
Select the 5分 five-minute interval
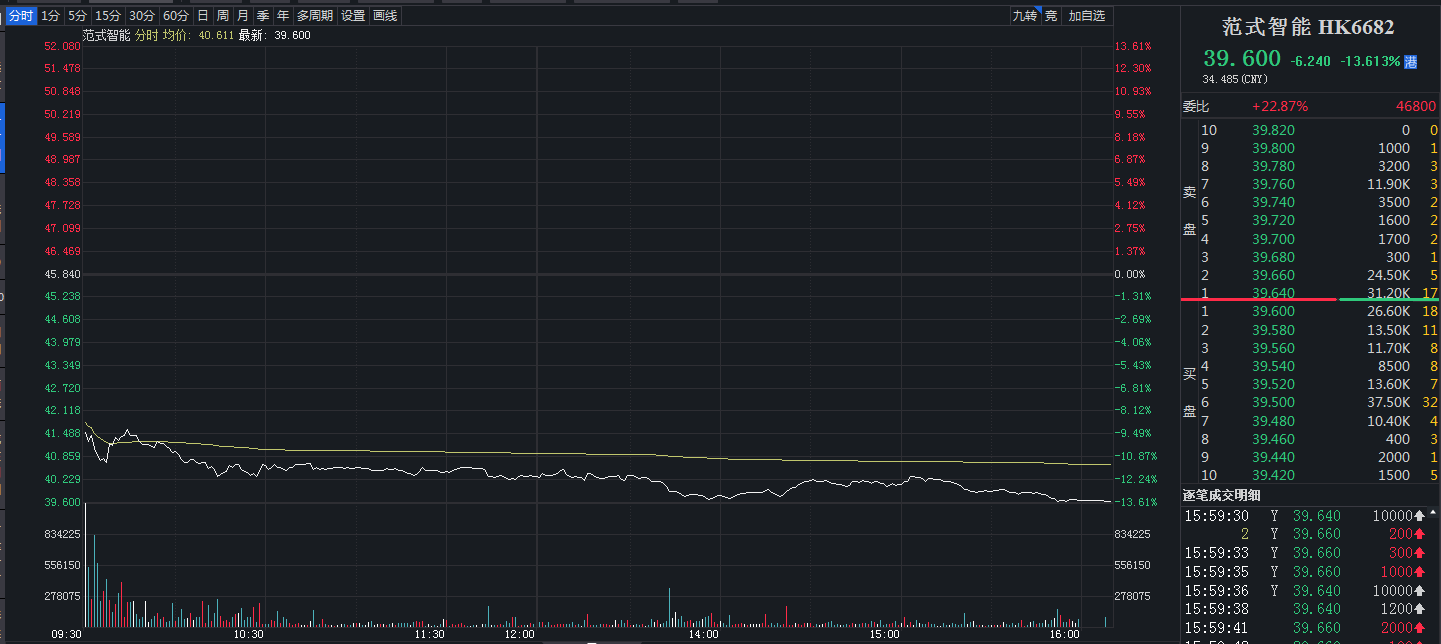(78, 15)
